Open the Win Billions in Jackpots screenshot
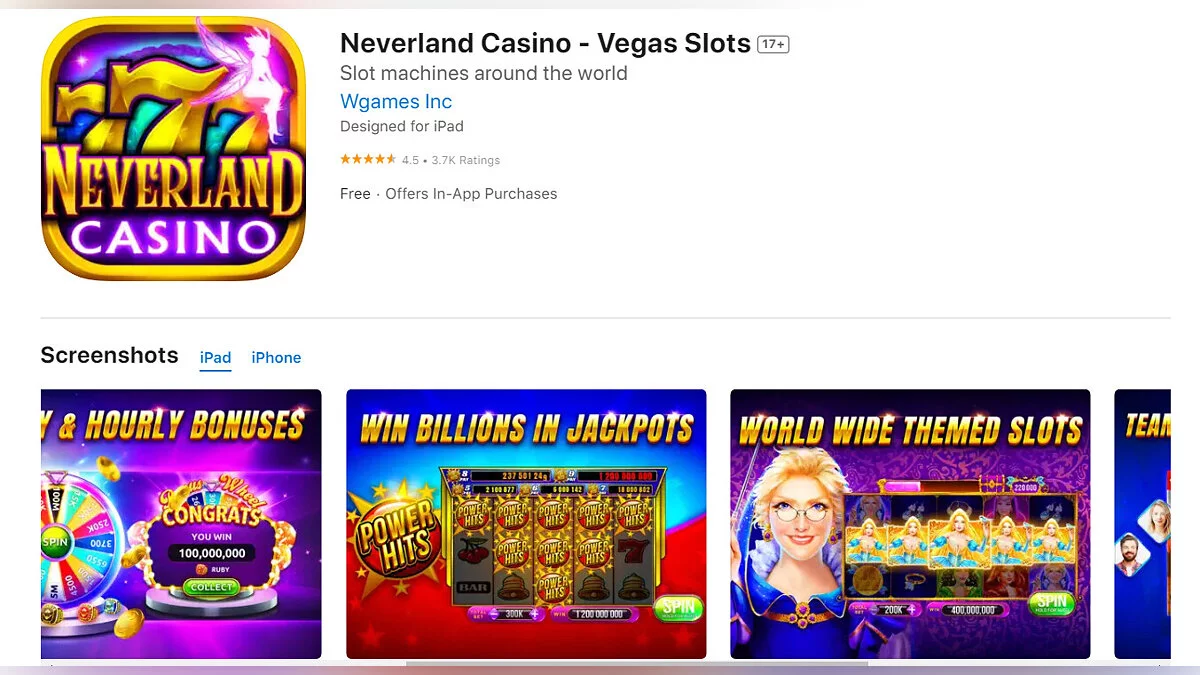1200x675 pixels. [x=526, y=524]
